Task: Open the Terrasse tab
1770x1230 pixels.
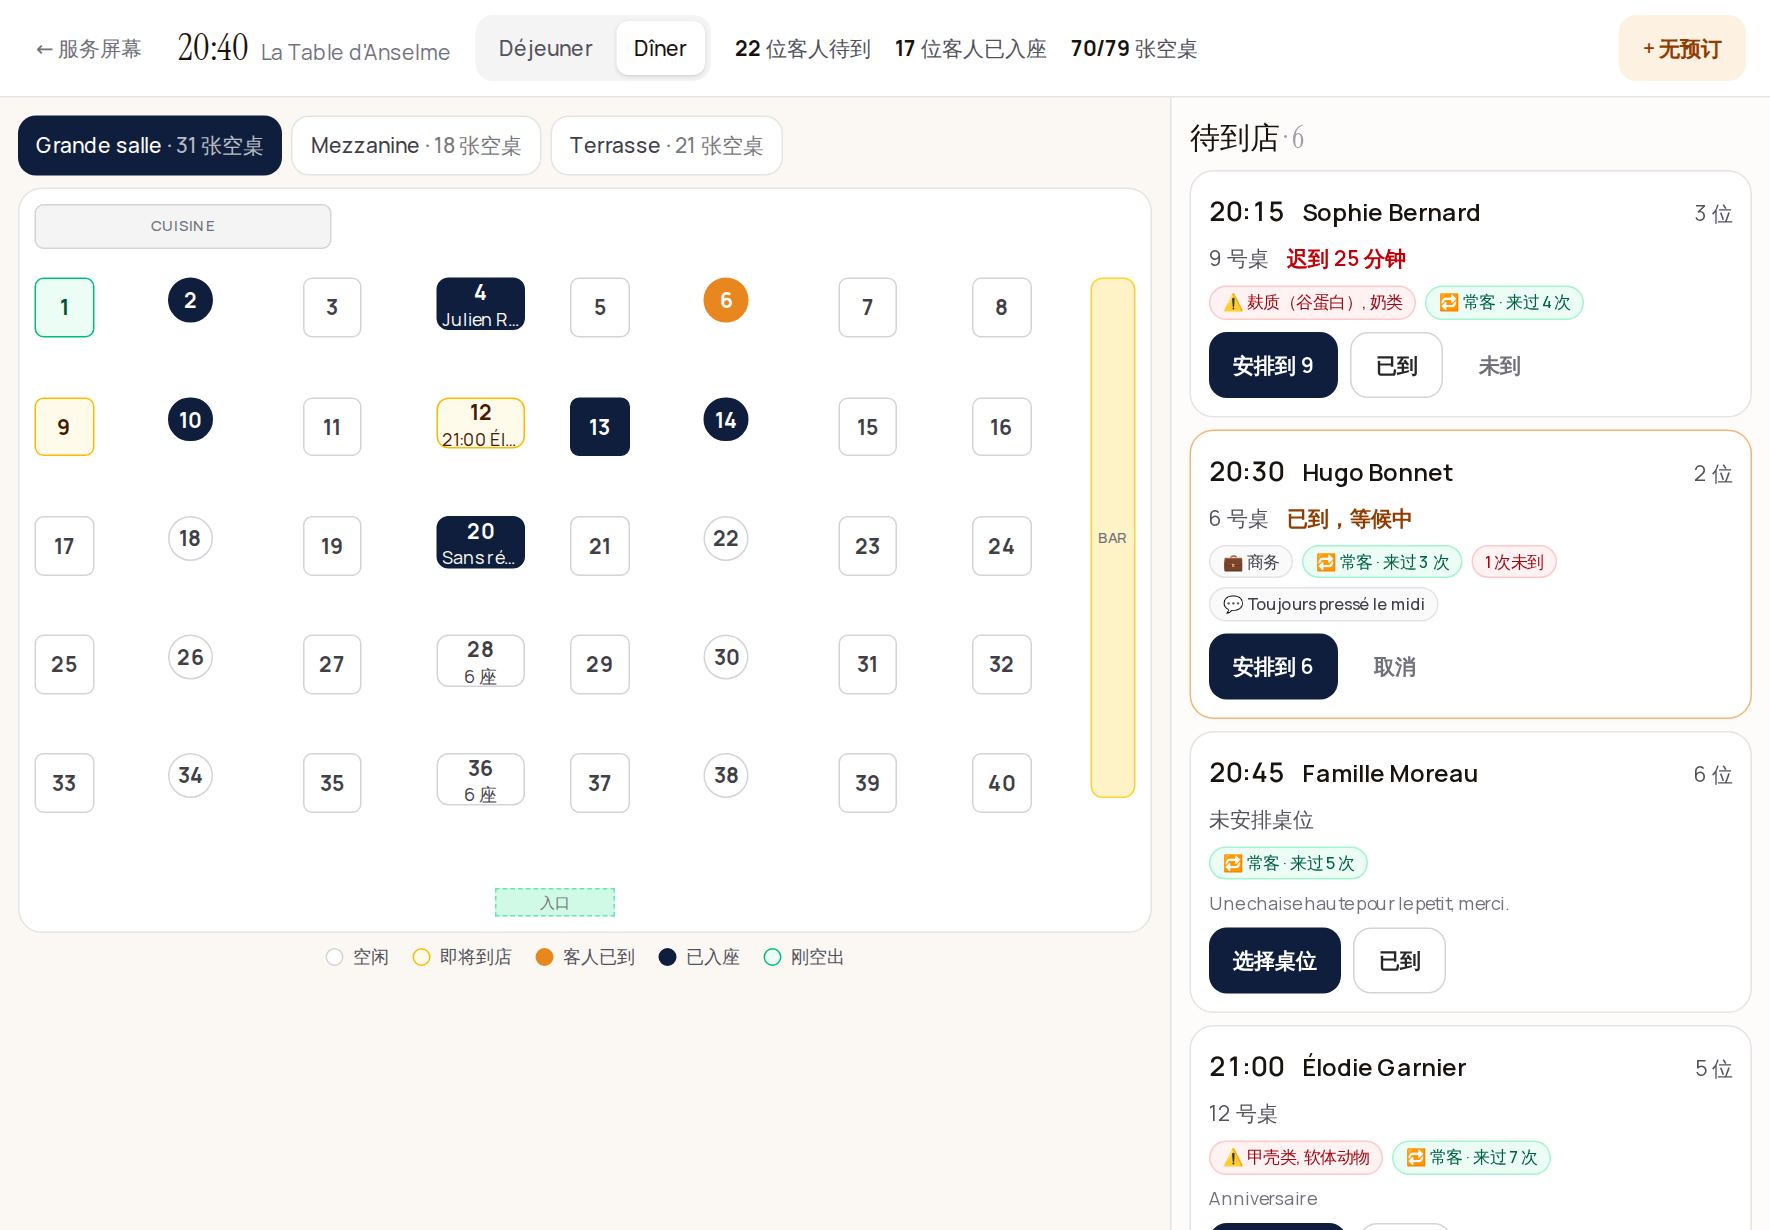Action: click(x=666, y=146)
